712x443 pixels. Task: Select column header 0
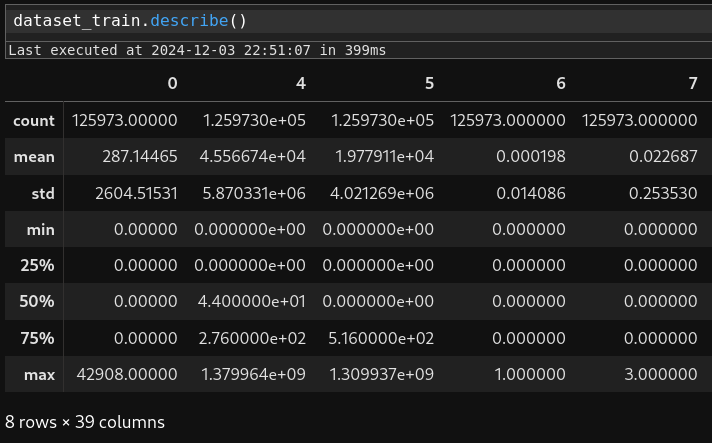pos(172,83)
